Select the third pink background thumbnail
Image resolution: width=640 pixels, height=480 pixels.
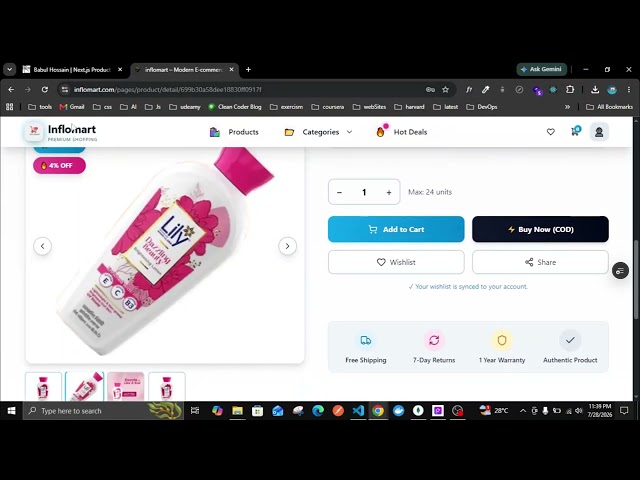pos(126,387)
